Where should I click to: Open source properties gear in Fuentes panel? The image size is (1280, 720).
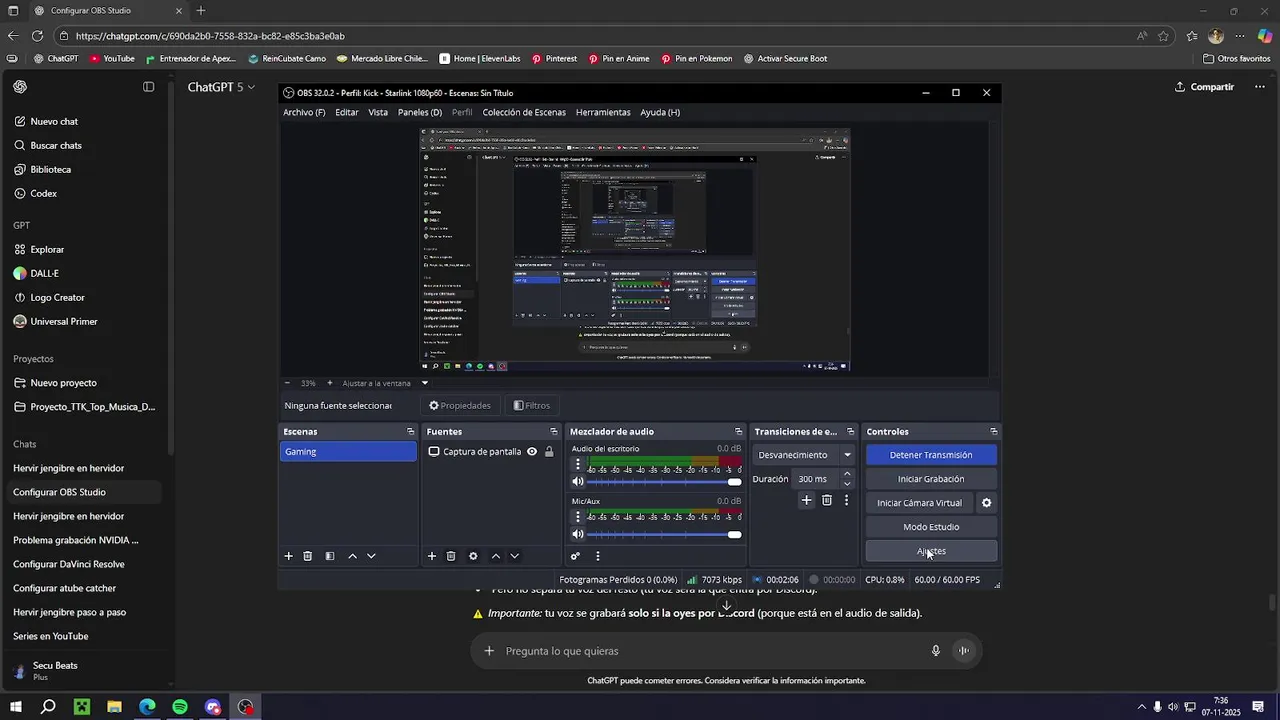point(473,556)
